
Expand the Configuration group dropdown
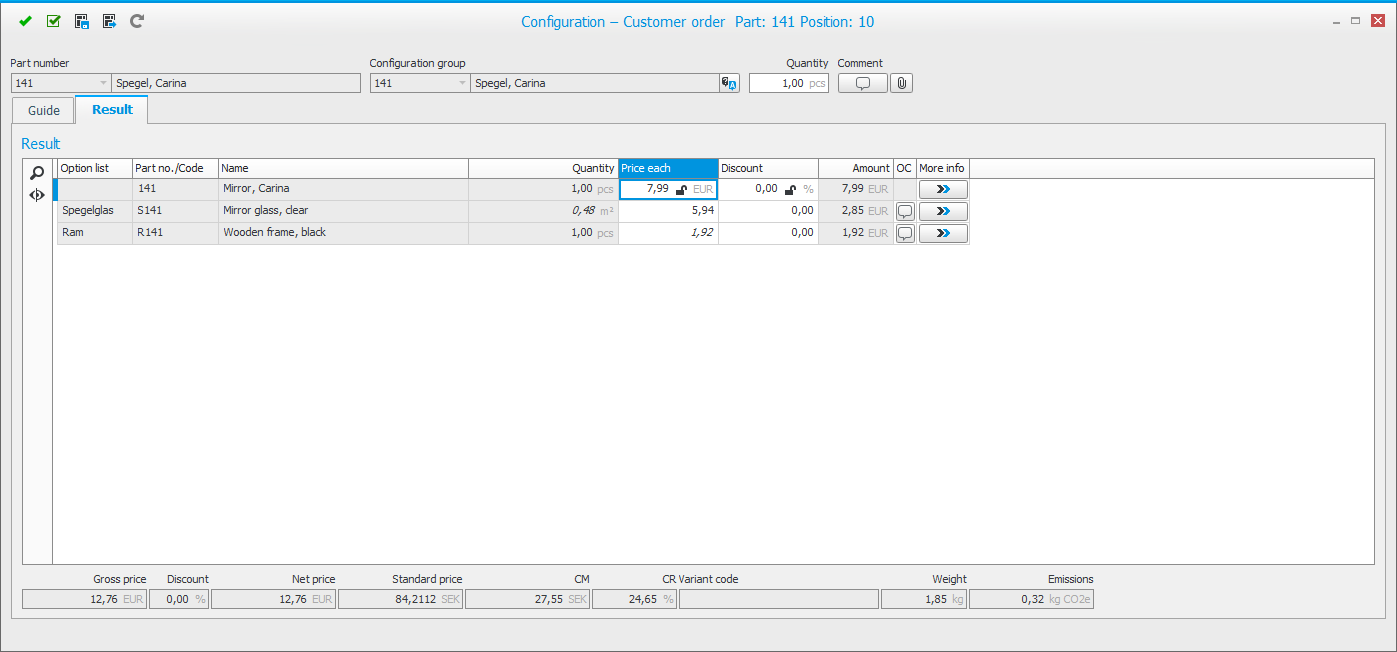click(461, 83)
